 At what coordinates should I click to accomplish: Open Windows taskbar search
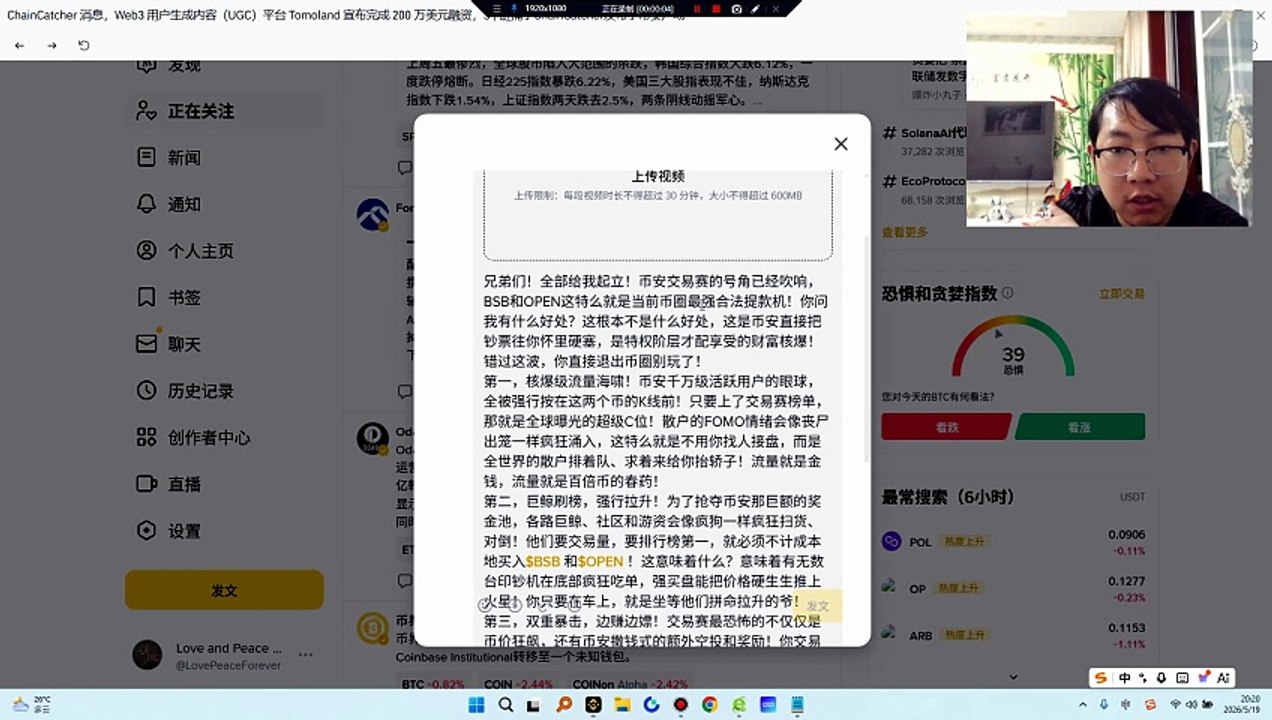coord(506,705)
